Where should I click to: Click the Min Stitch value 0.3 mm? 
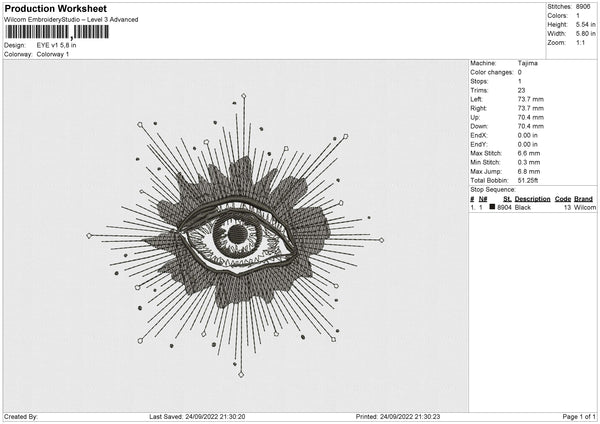coord(529,162)
